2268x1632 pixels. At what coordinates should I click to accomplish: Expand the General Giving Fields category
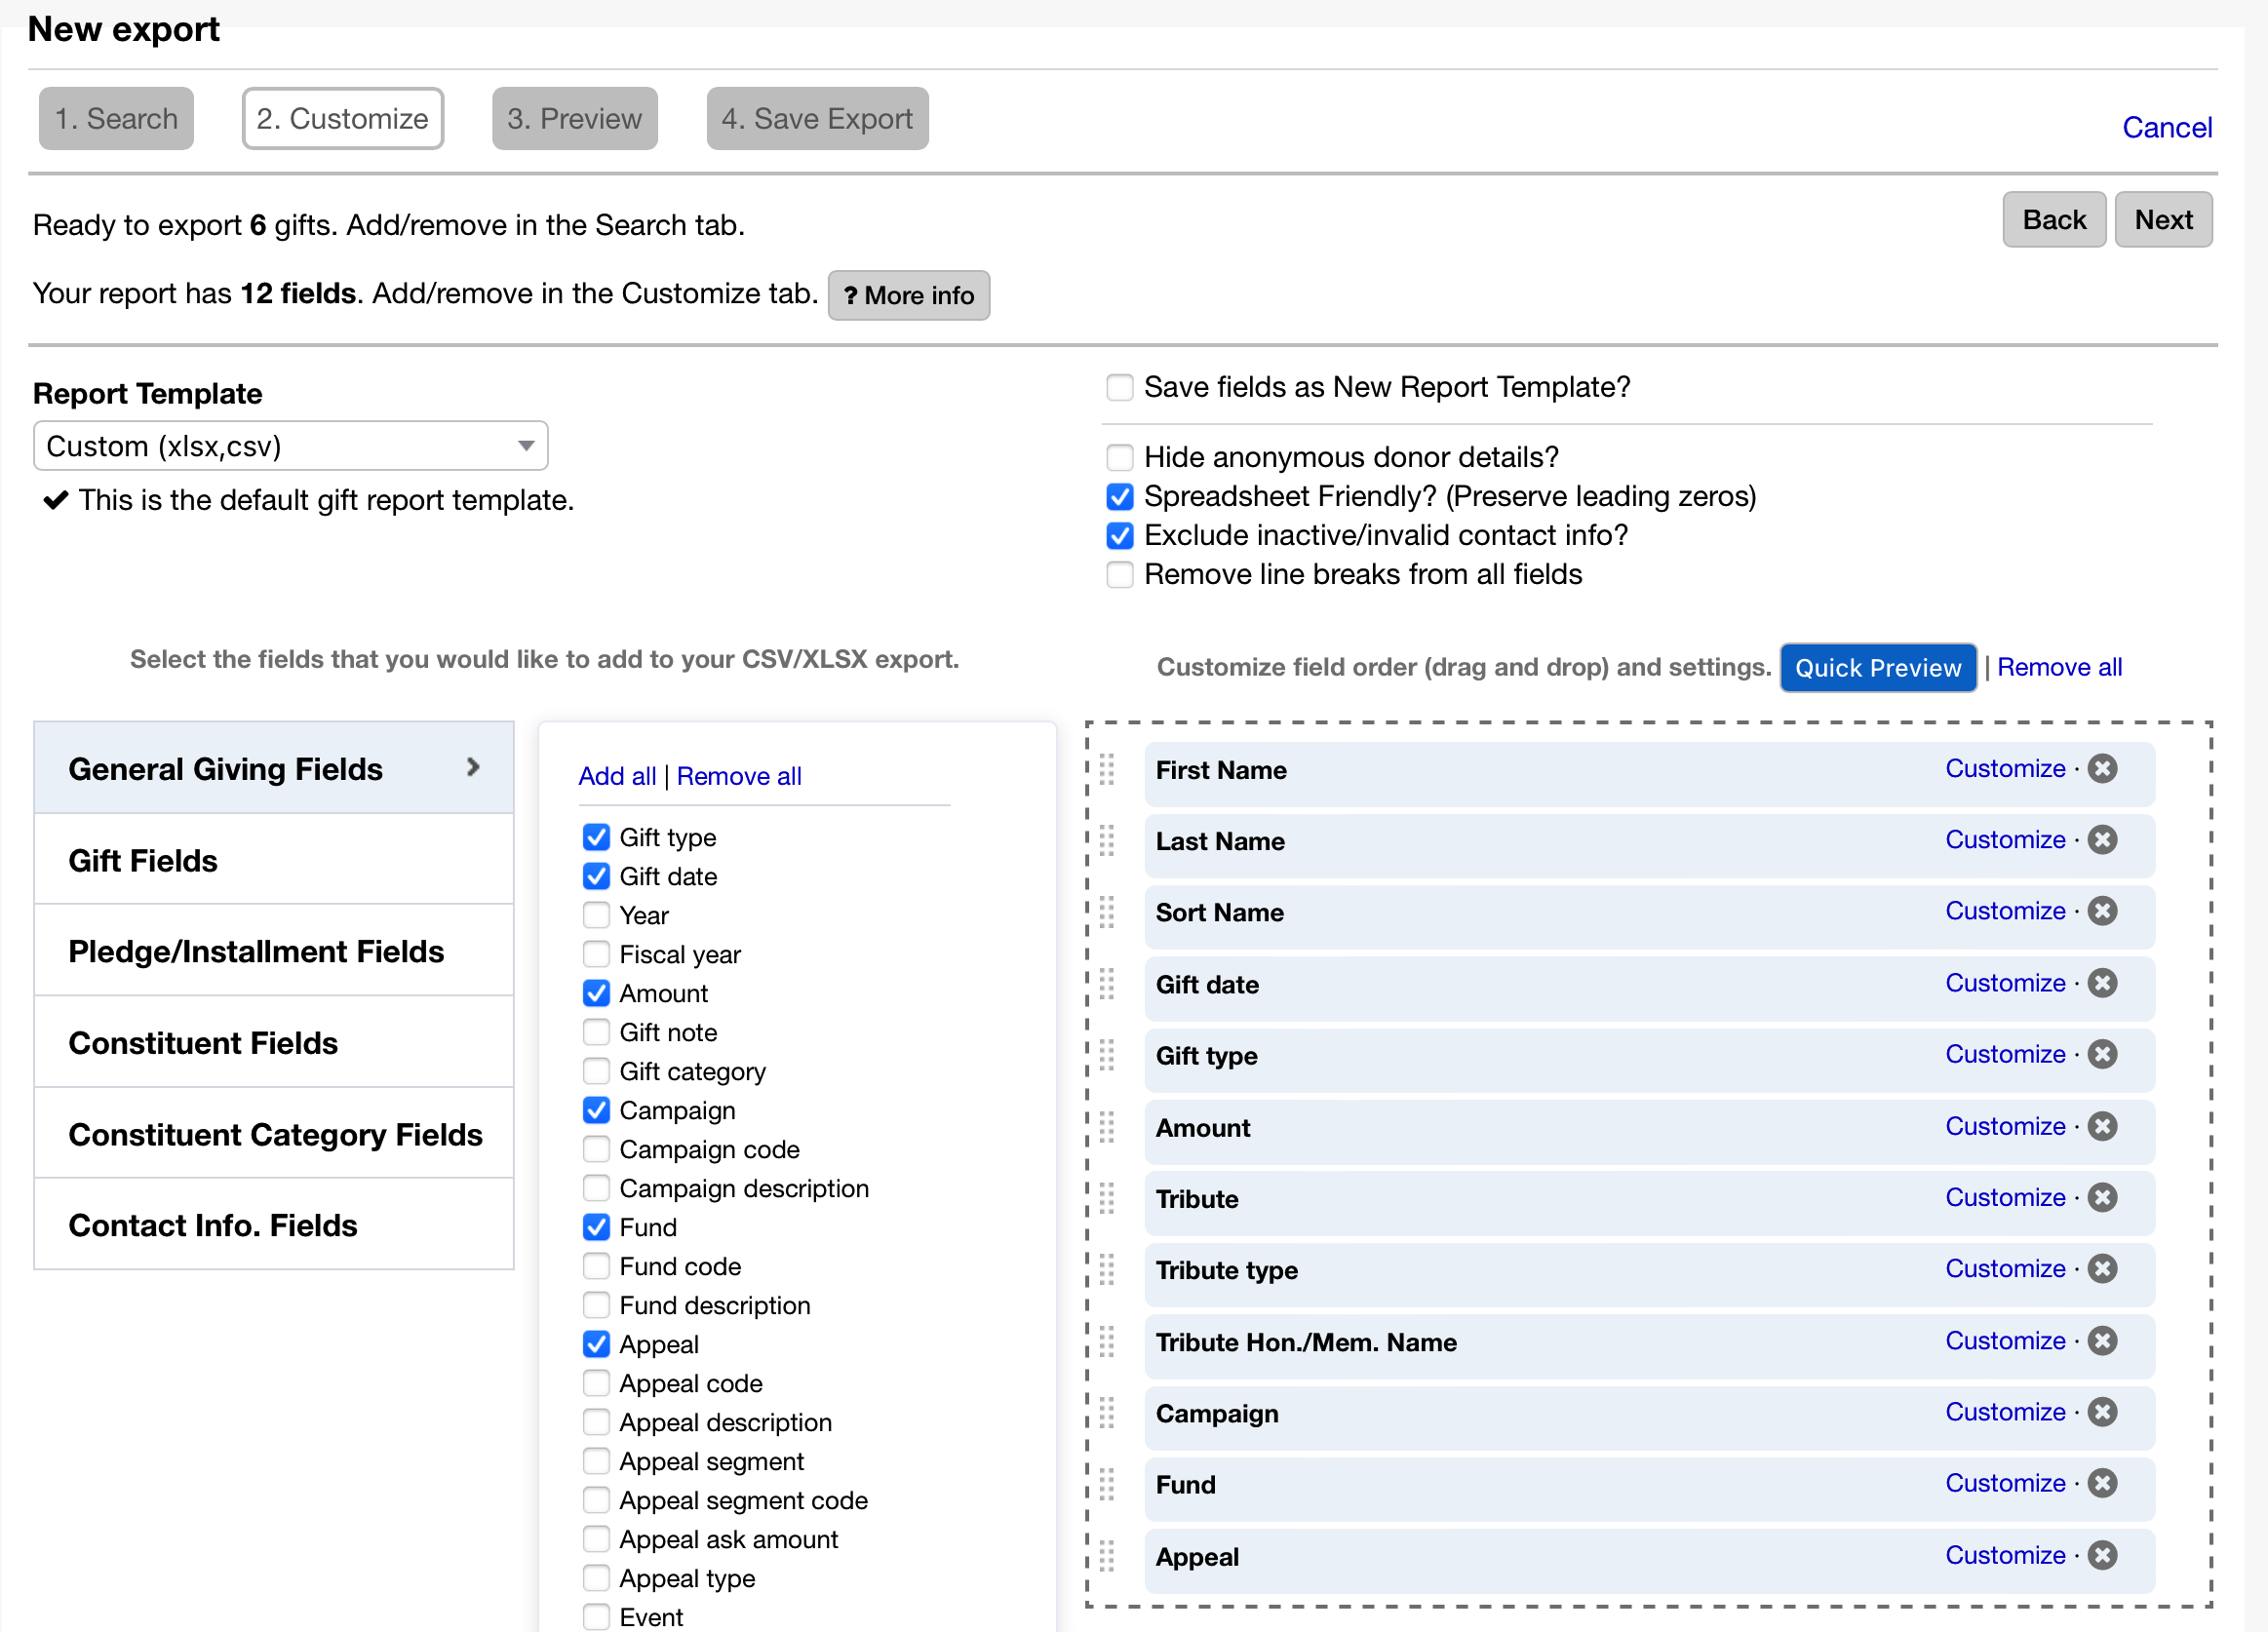click(x=273, y=768)
